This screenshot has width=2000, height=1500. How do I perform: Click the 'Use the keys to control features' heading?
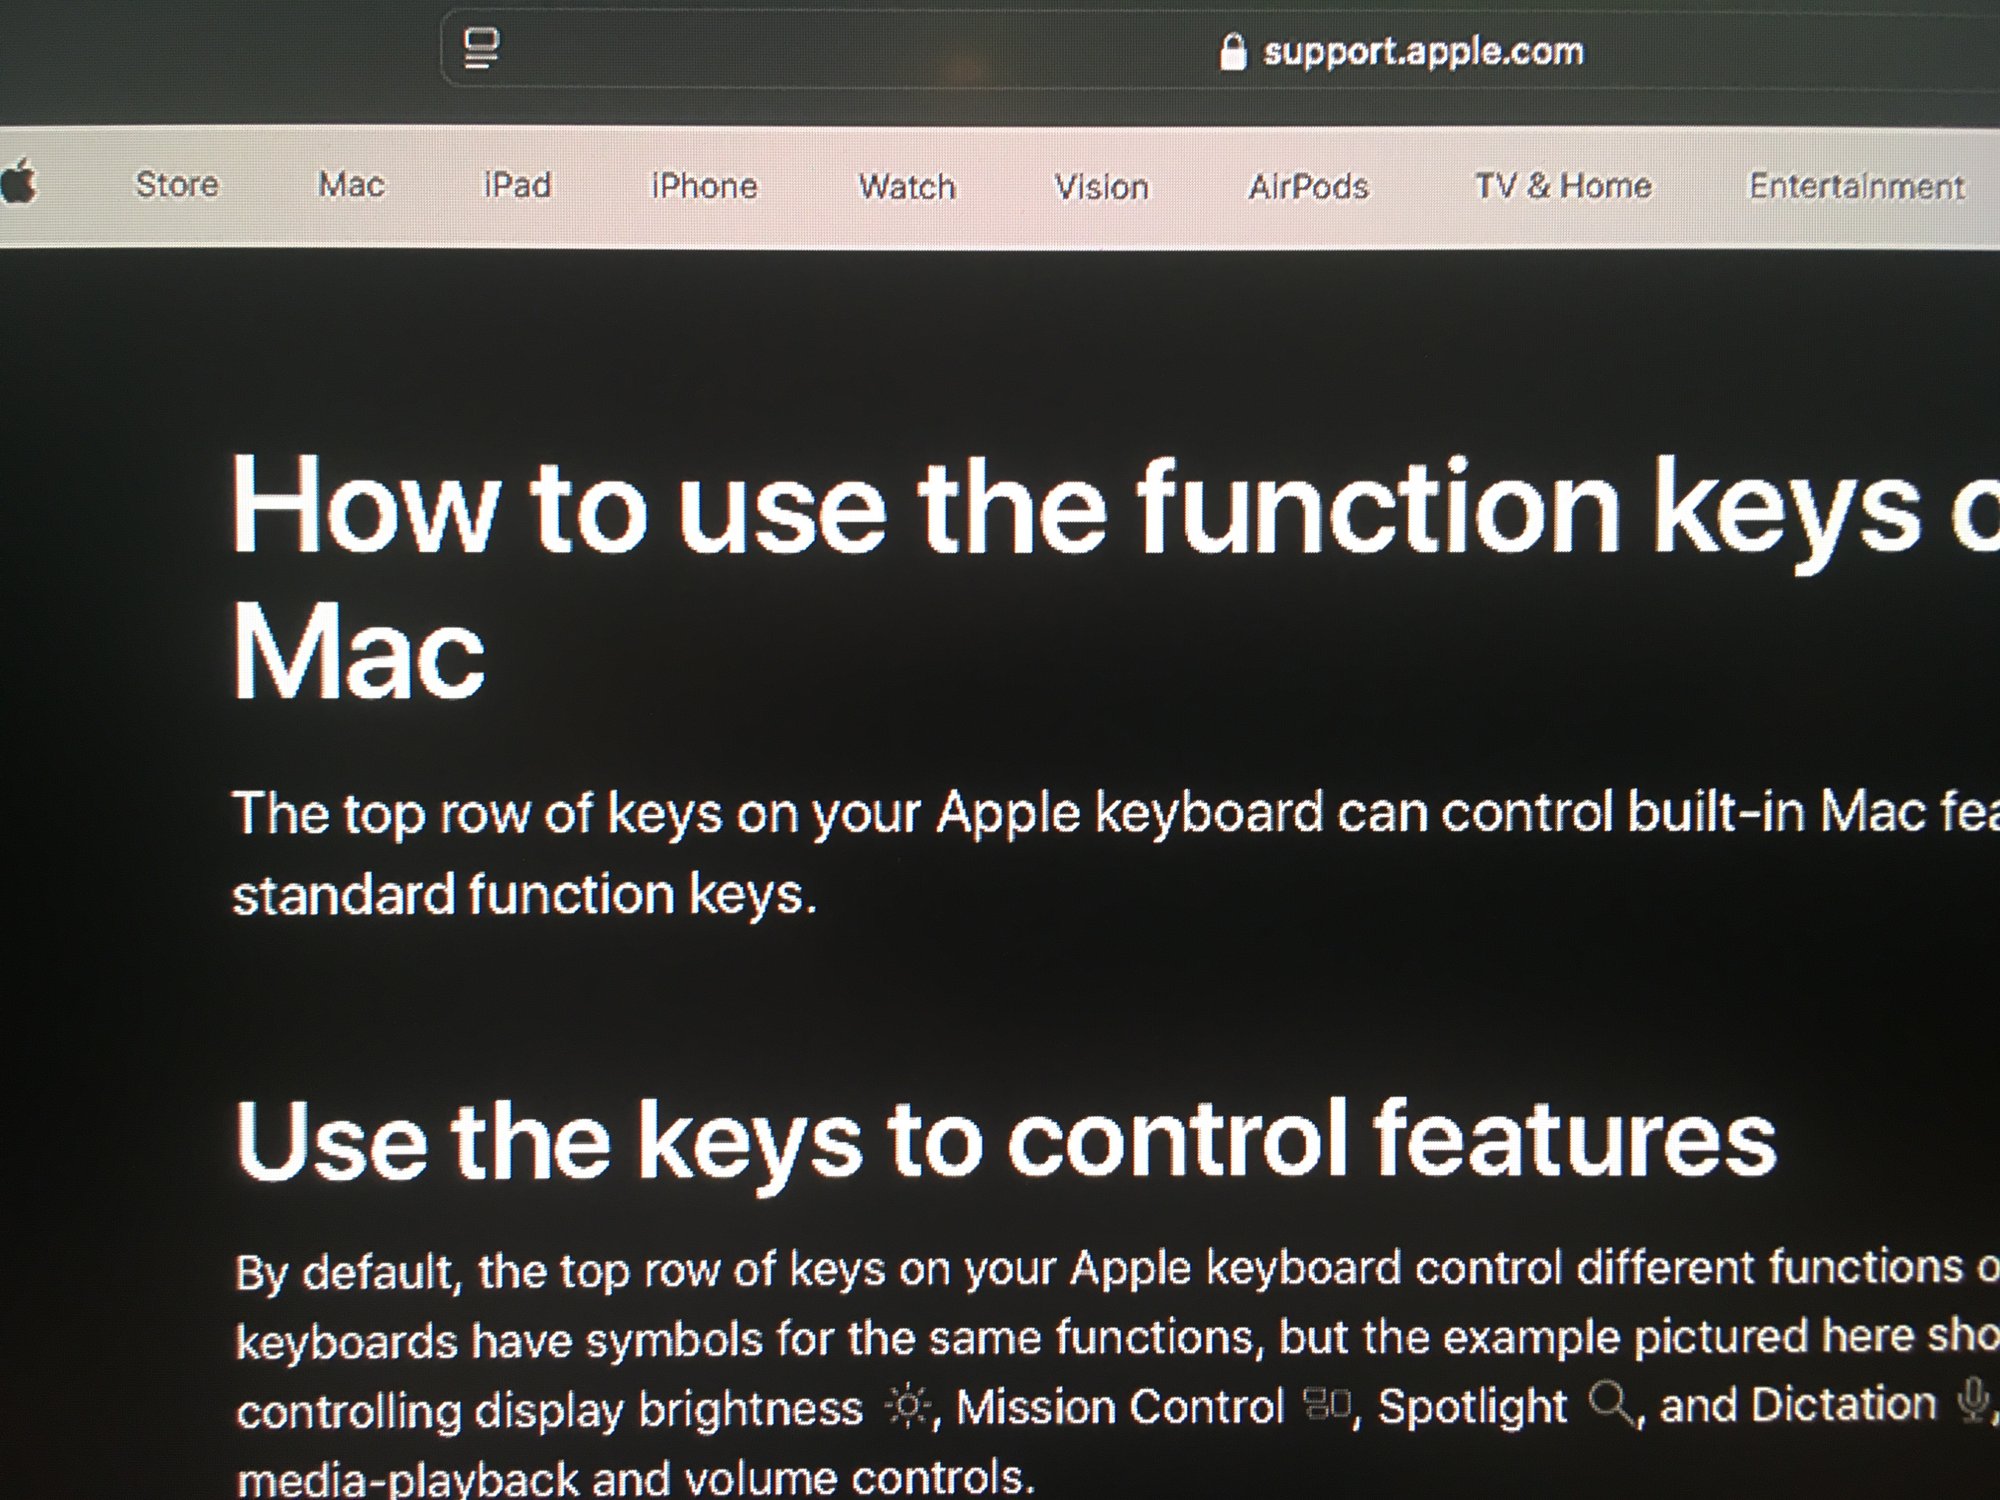point(1005,1140)
